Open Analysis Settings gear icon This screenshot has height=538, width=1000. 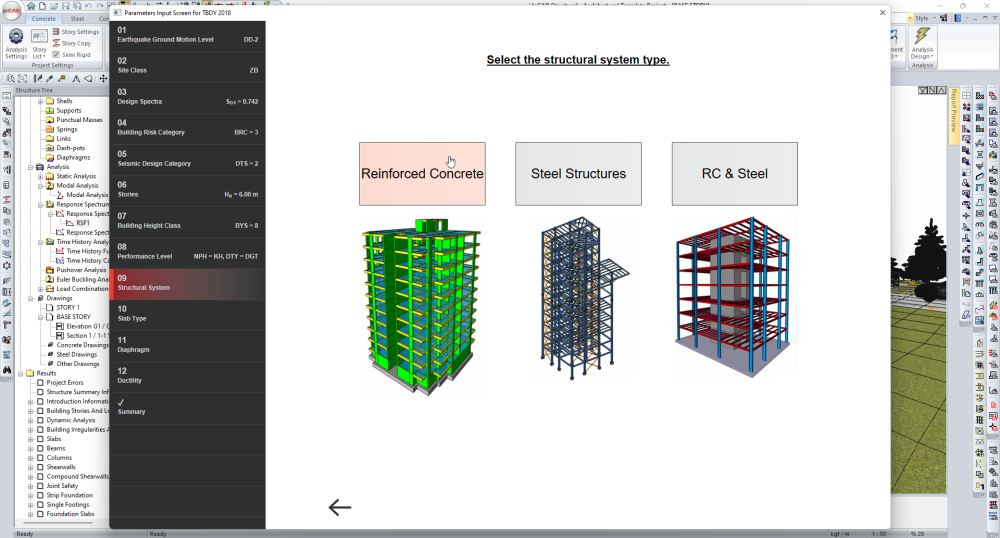[16, 37]
